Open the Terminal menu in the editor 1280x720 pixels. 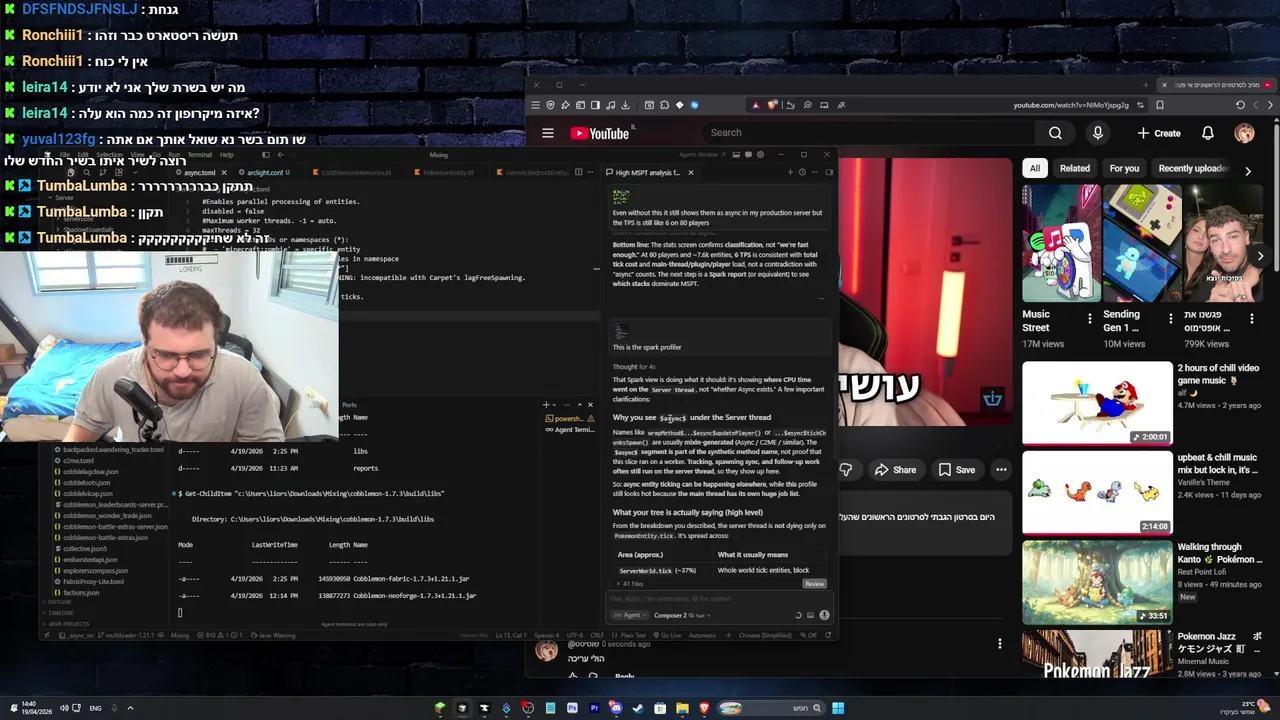[200, 155]
